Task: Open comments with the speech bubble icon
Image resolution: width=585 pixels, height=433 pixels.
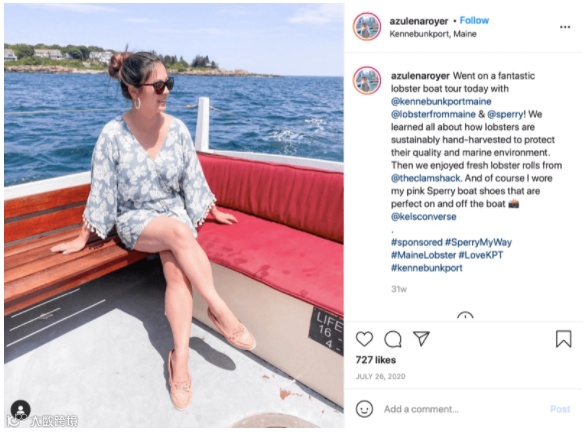Action: pos(393,339)
